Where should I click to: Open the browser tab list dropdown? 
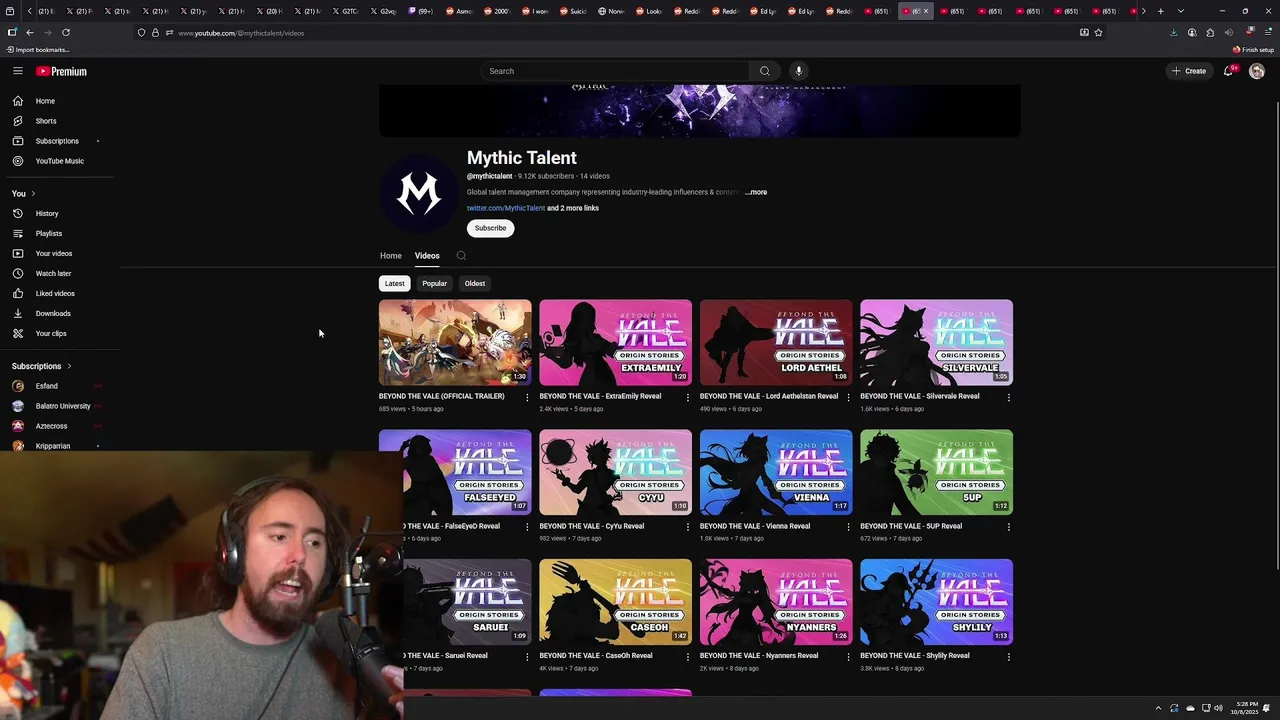1181,11
